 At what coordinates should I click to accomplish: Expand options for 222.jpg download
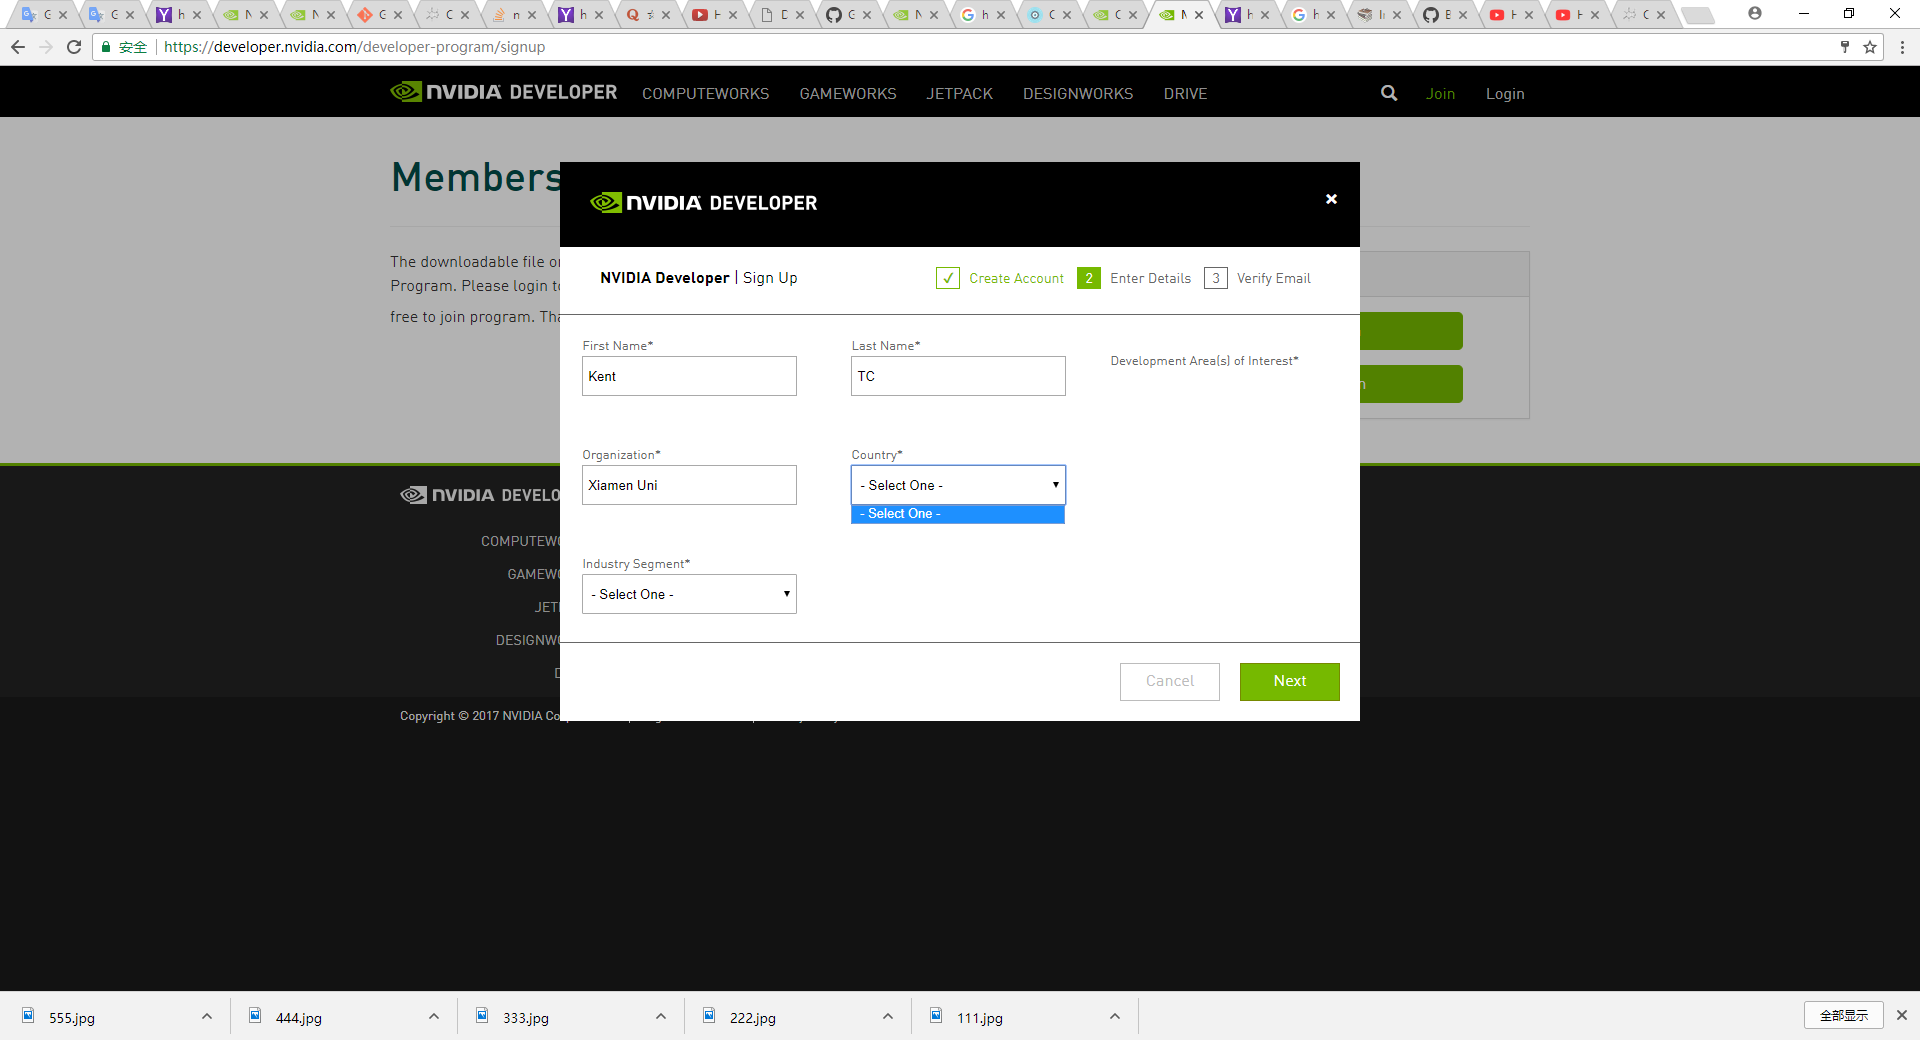888,1016
